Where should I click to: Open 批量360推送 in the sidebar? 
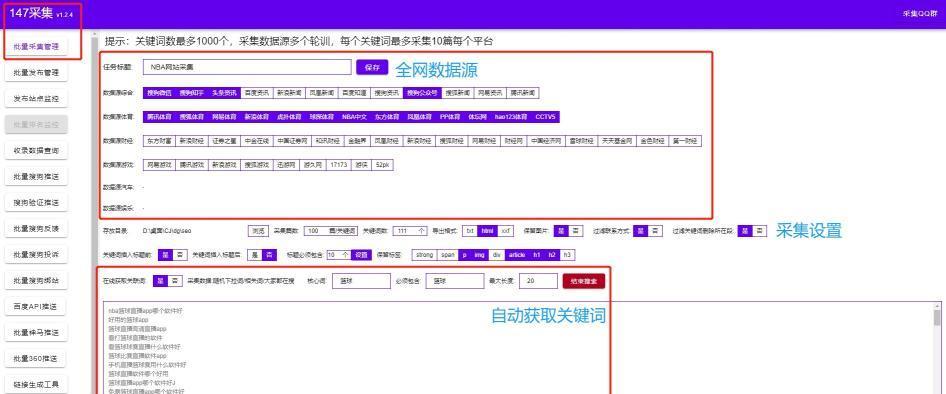click(x=36, y=358)
